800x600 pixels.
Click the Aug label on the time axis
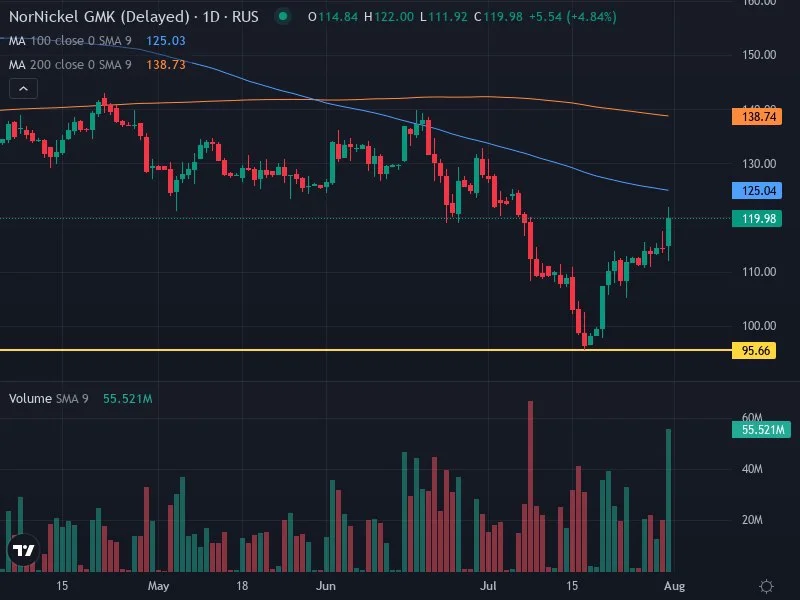674,586
